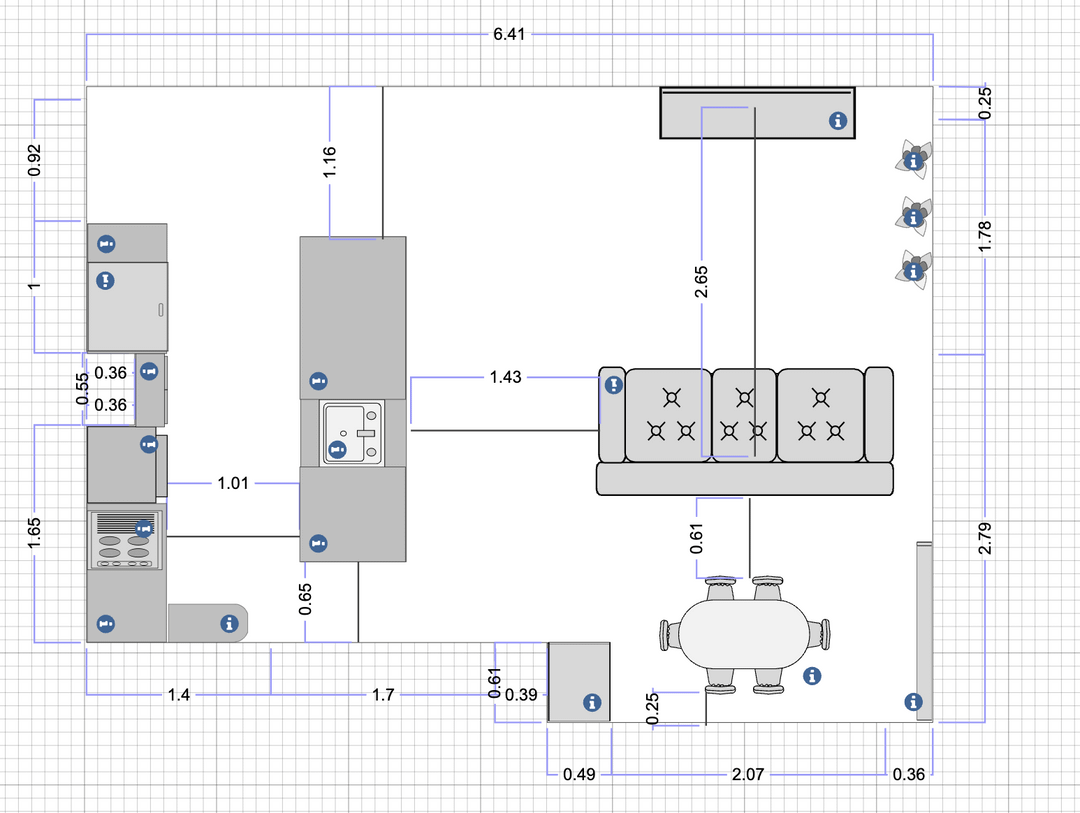Click the lowest plant's info icon
1080x813 pixels.
(x=913, y=271)
